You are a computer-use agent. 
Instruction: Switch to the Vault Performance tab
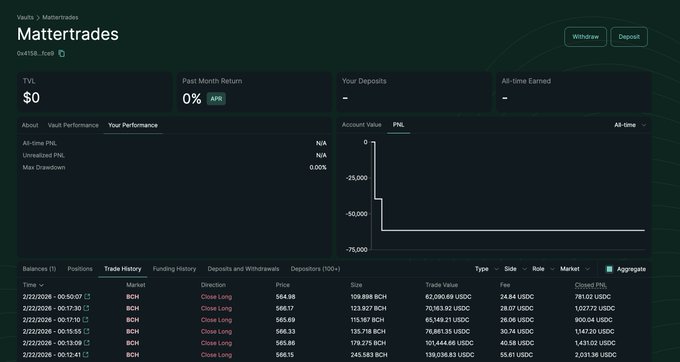coord(73,125)
